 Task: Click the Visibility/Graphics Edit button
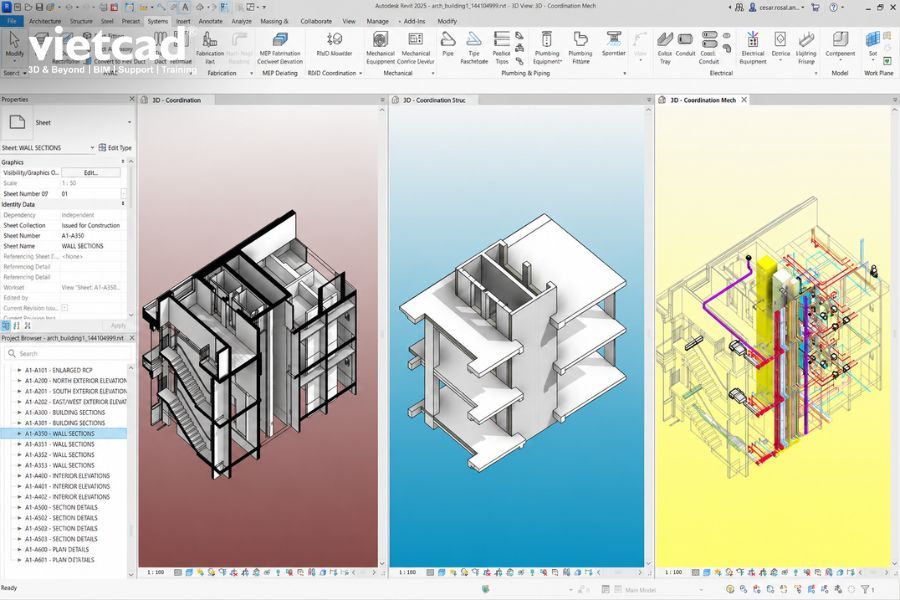[x=91, y=172]
